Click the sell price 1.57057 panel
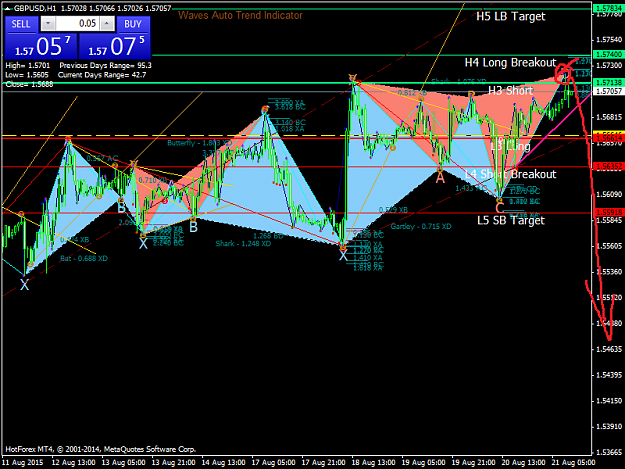Screen dimensions: 625x469 (x=41, y=46)
